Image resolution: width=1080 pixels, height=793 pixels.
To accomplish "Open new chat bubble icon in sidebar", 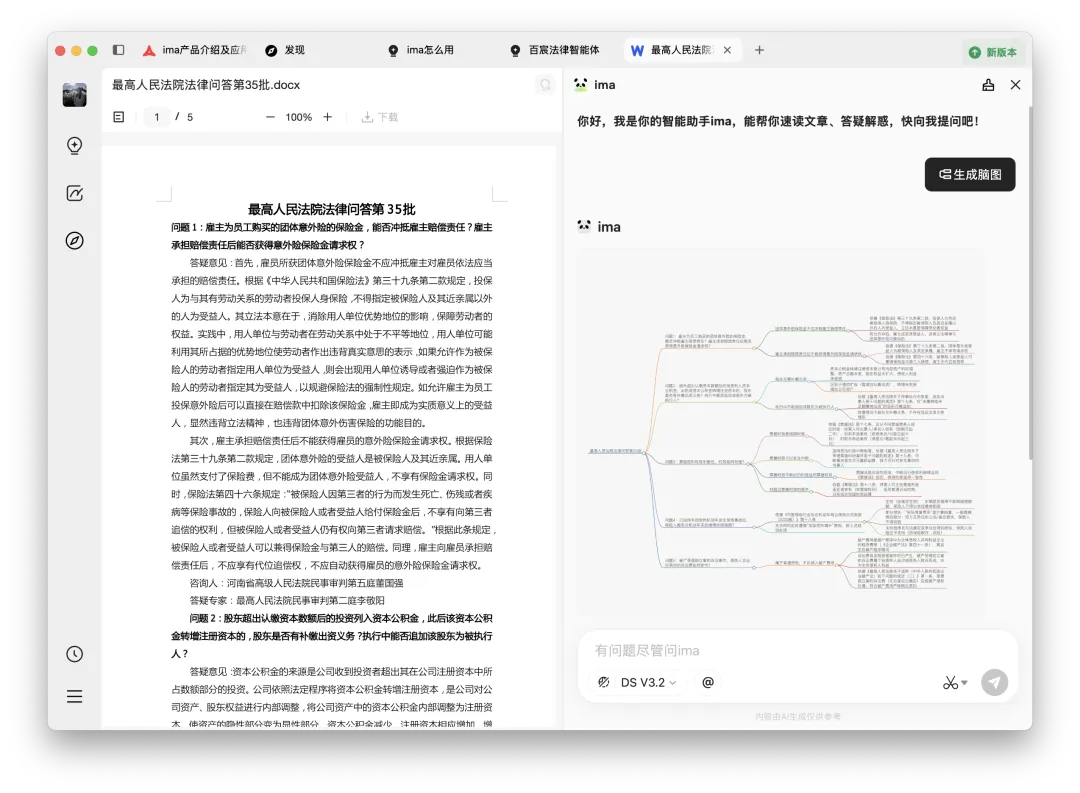I will 74,145.
